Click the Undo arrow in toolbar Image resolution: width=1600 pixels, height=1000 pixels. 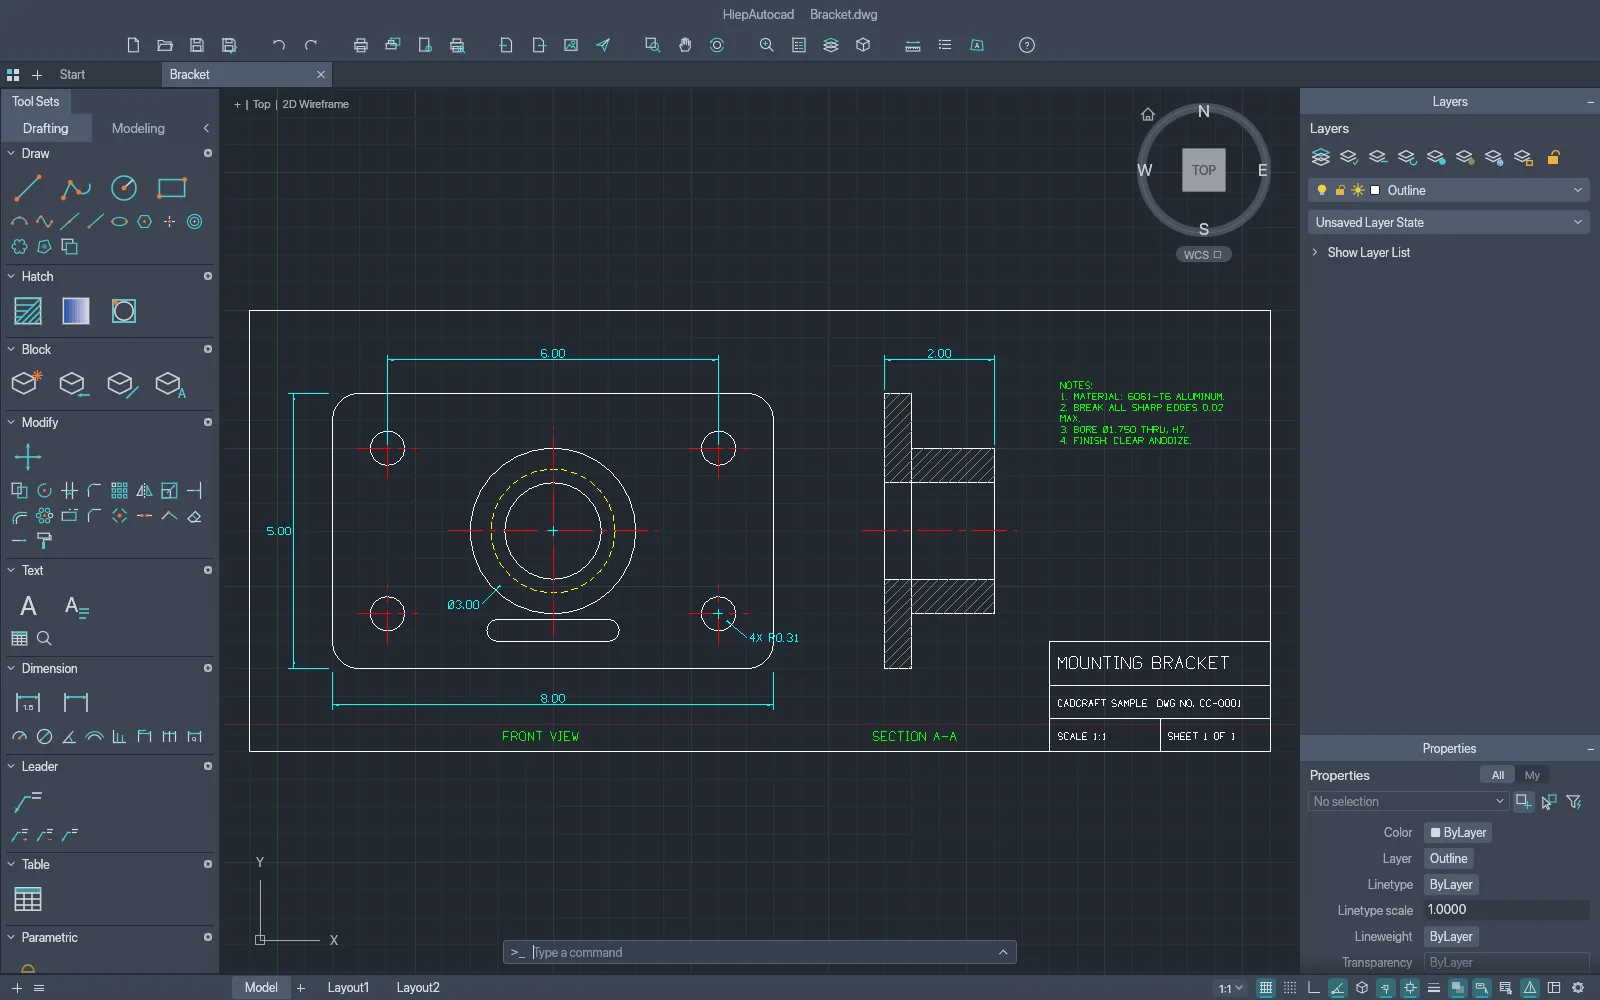tap(279, 45)
